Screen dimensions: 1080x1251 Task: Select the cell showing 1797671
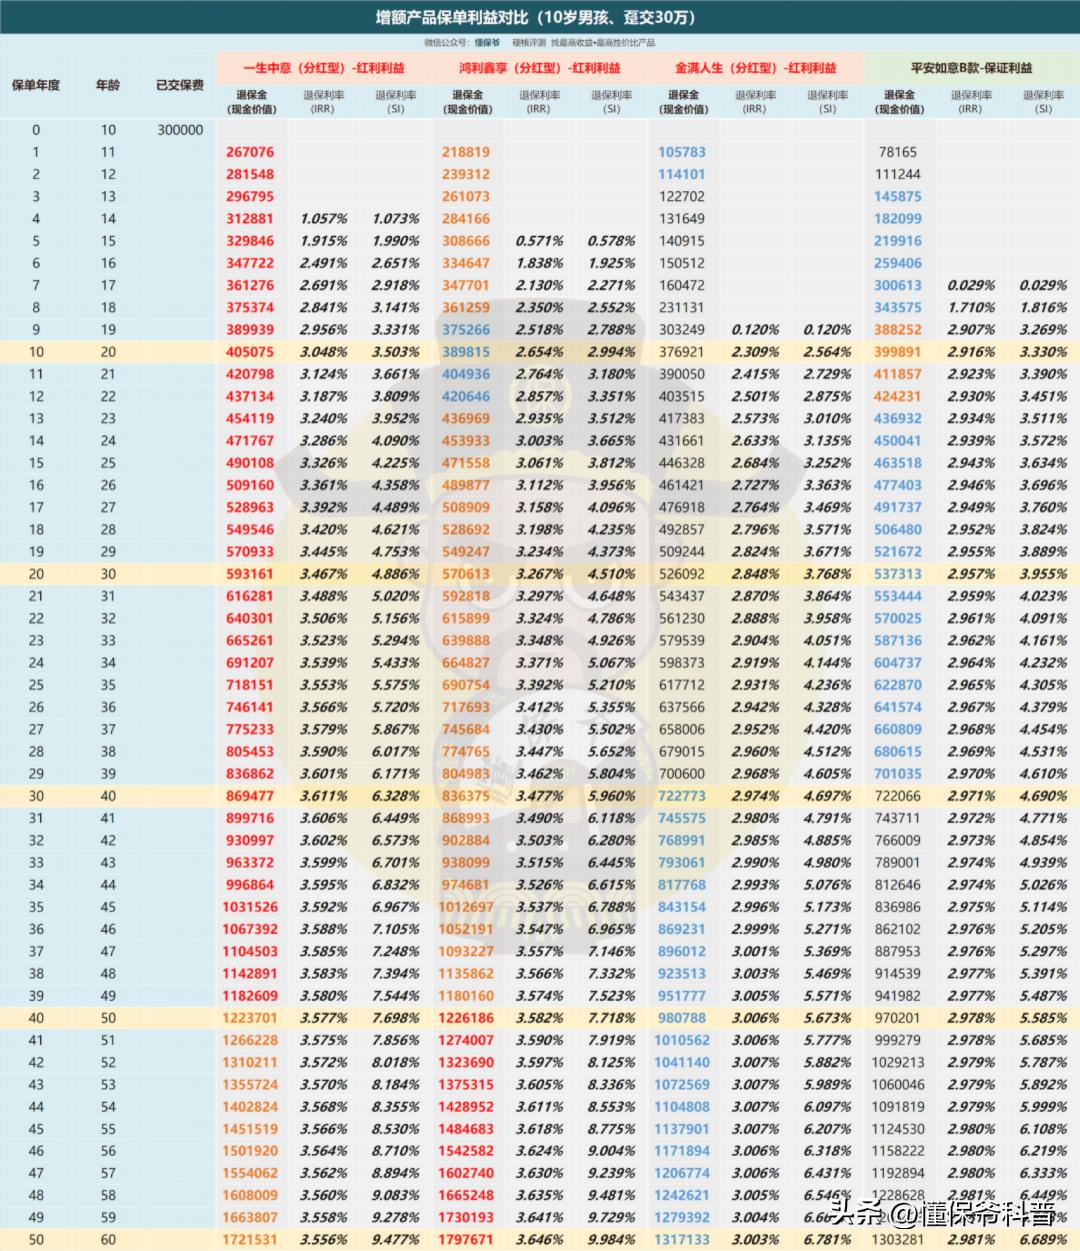coord(466,1239)
